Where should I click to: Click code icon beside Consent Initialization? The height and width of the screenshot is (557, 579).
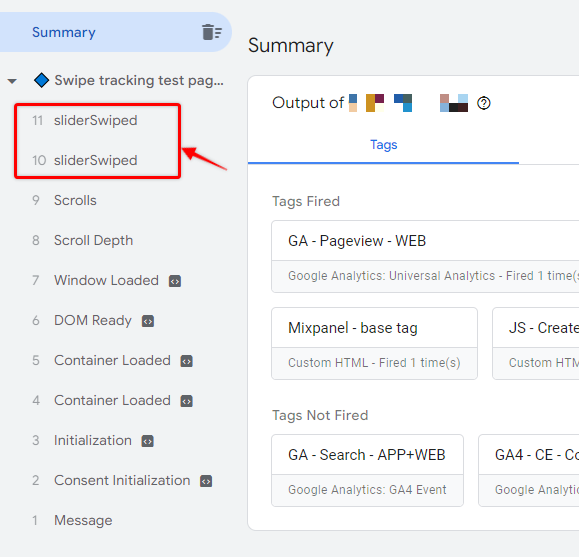(x=206, y=481)
